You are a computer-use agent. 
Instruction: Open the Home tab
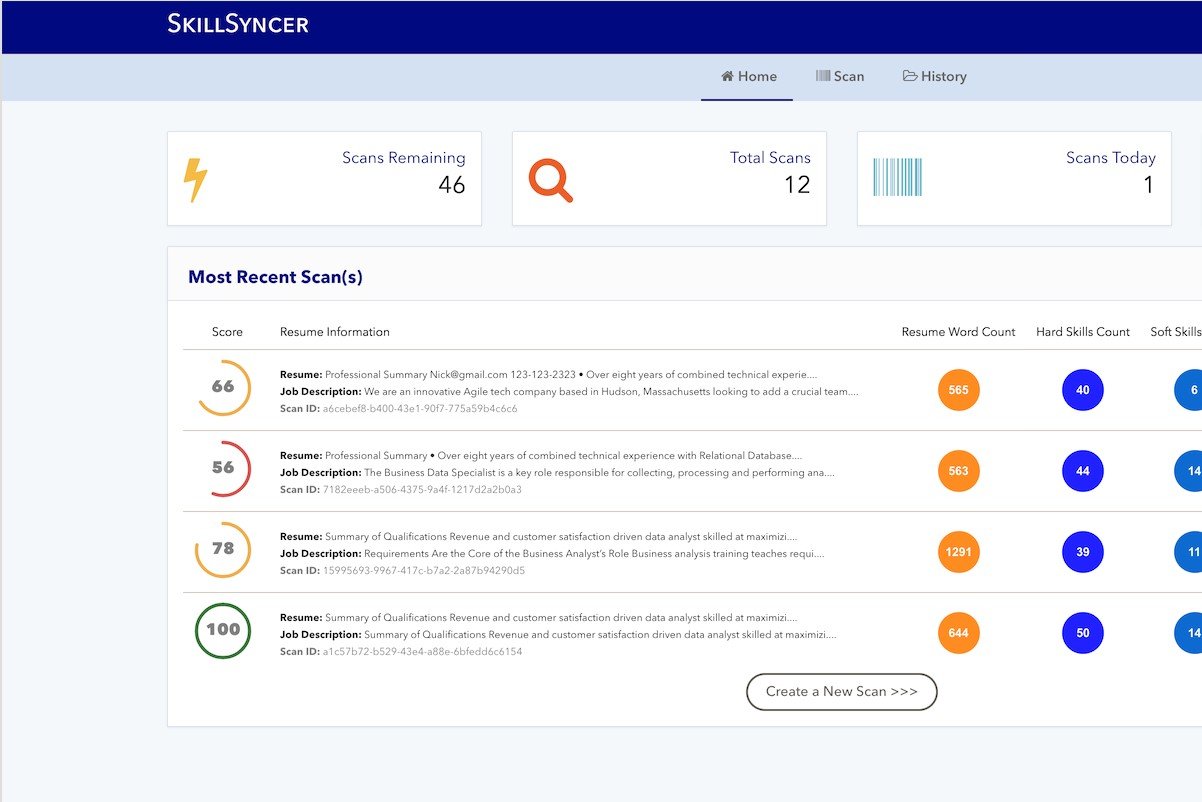tap(748, 76)
